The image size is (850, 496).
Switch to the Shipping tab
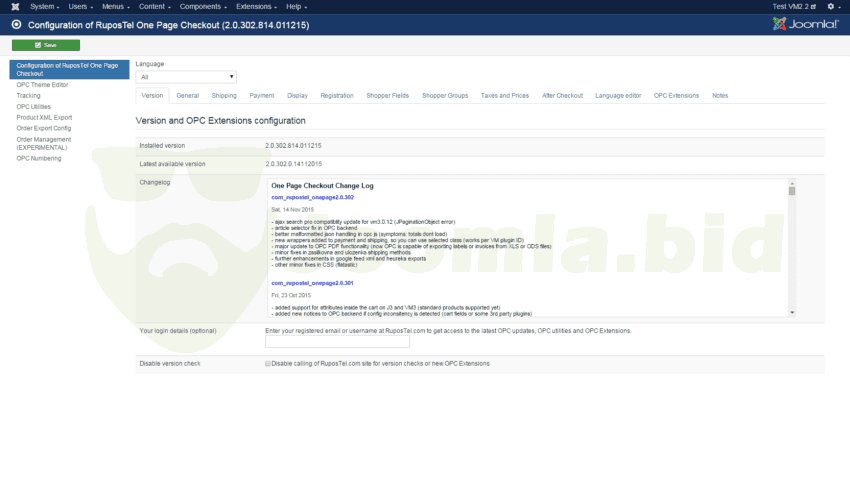(x=224, y=96)
